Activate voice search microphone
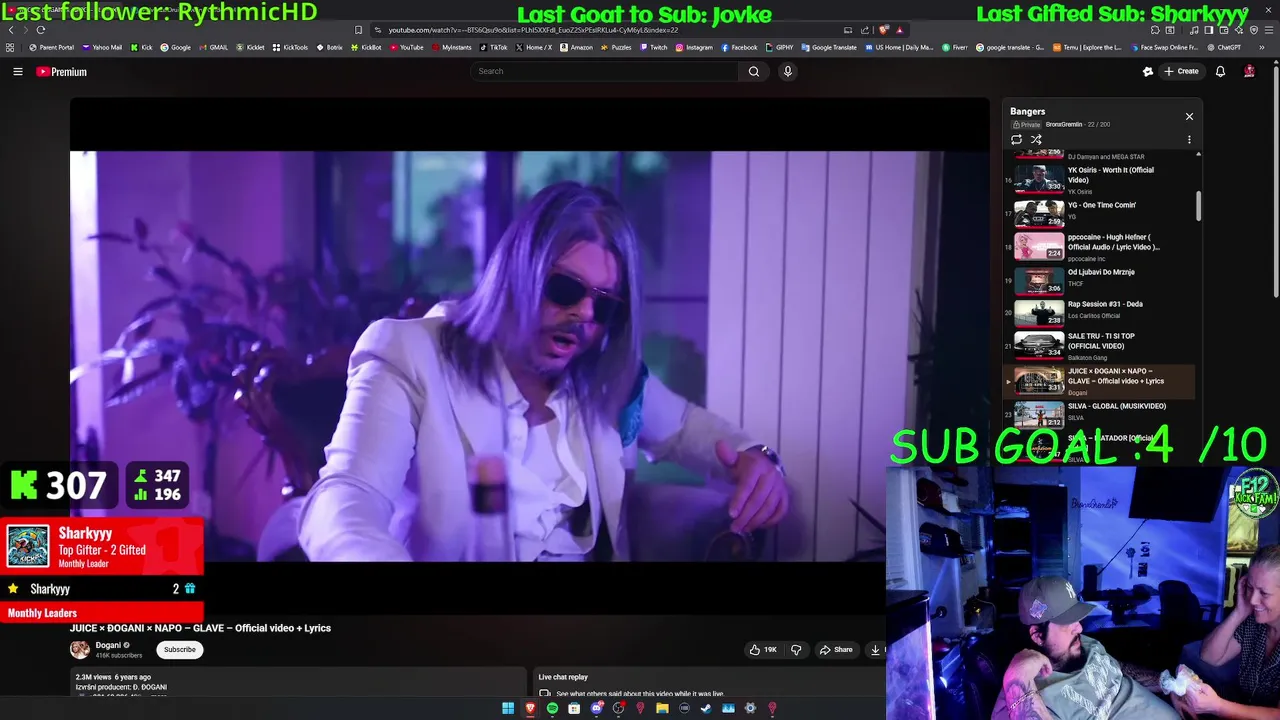The height and width of the screenshot is (720, 1280). [x=788, y=71]
